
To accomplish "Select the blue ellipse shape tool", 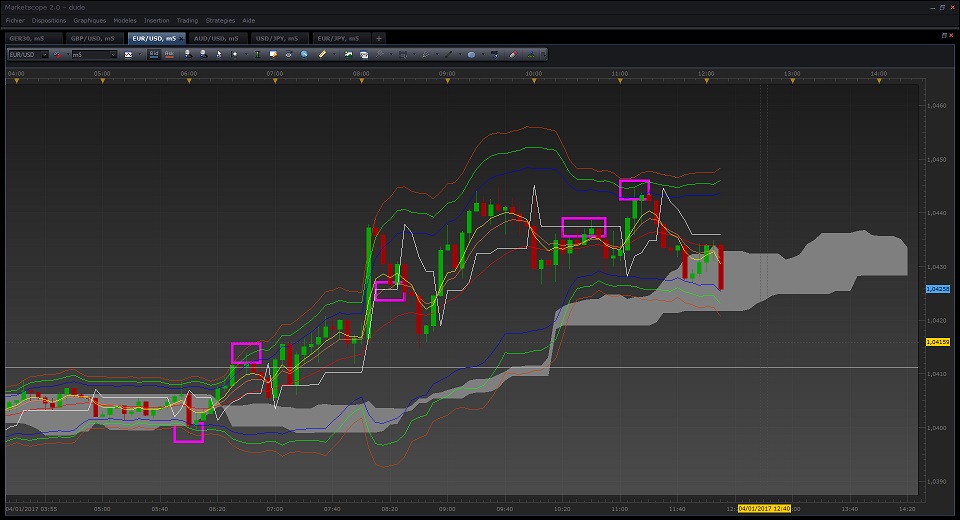I will click(471, 55).
